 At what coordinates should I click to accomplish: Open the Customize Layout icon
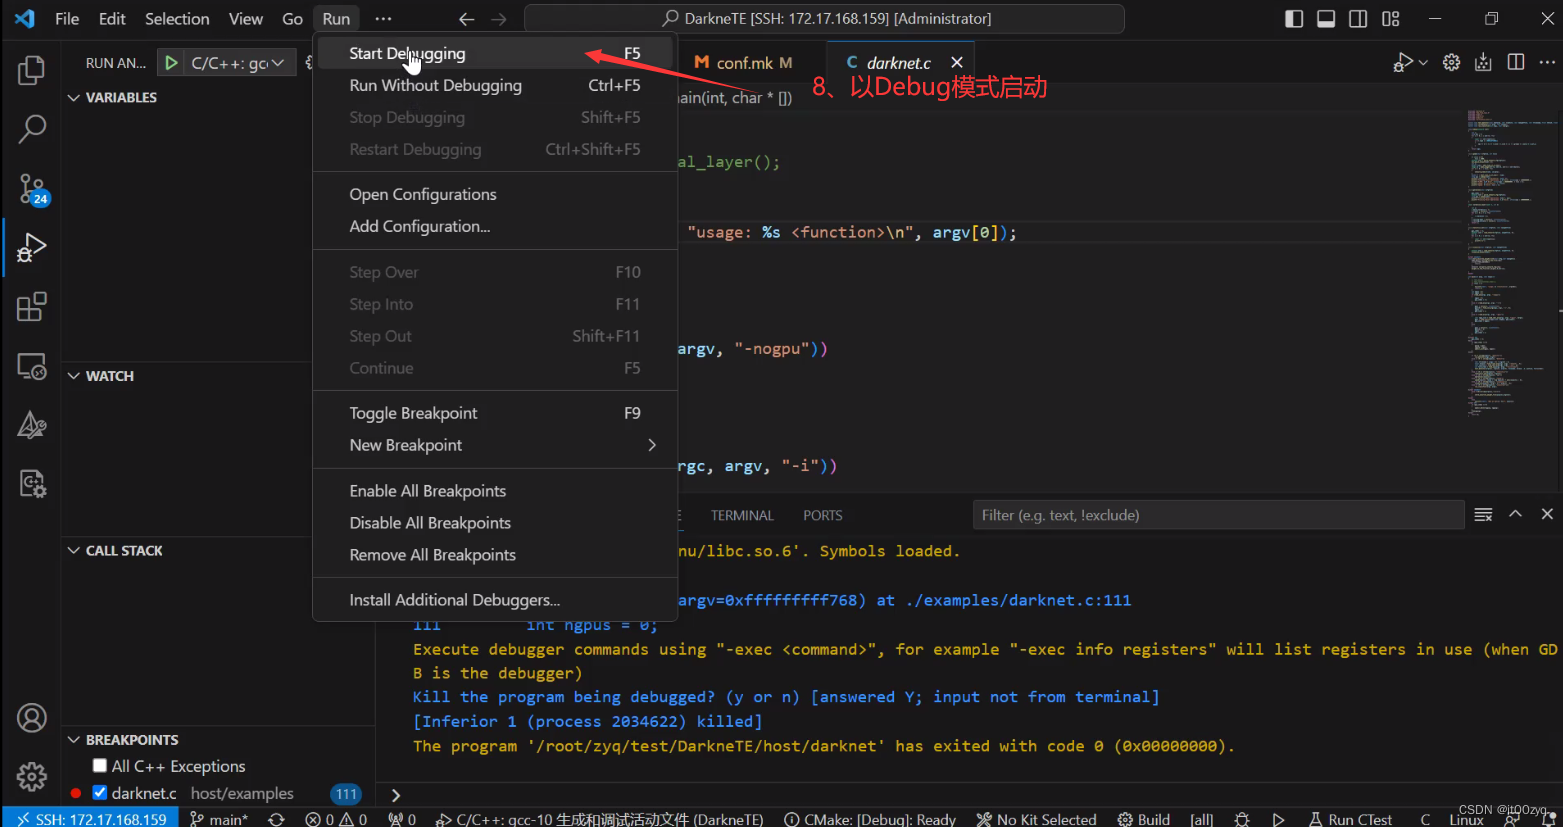click(1391, 19)
